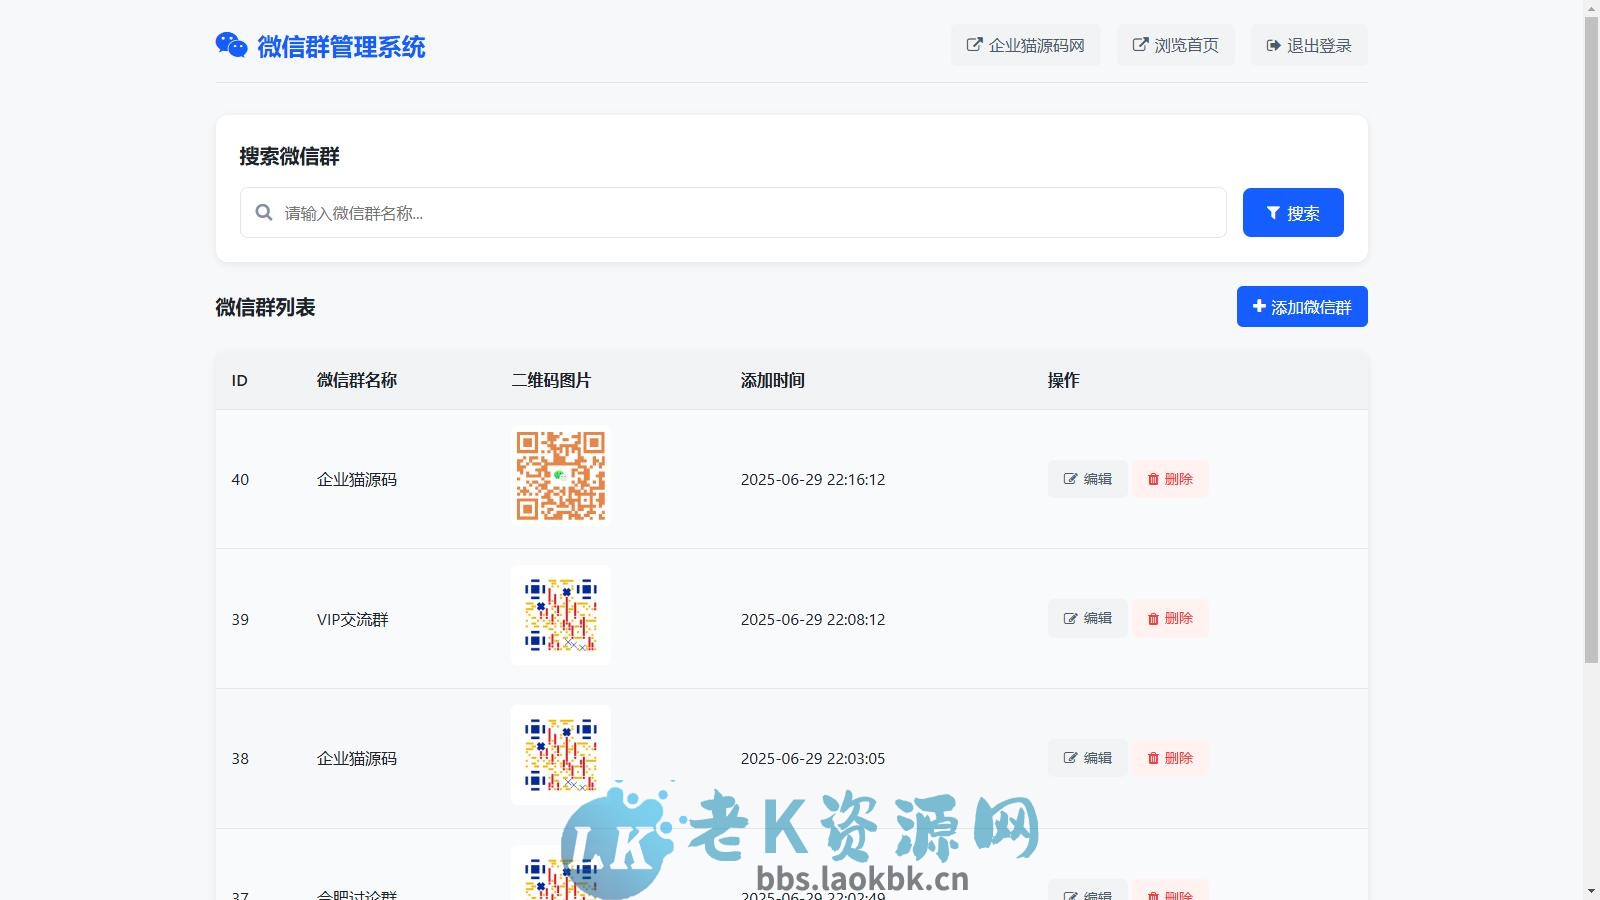Click the edit pencil icon for row 40

coord(1069,479)
